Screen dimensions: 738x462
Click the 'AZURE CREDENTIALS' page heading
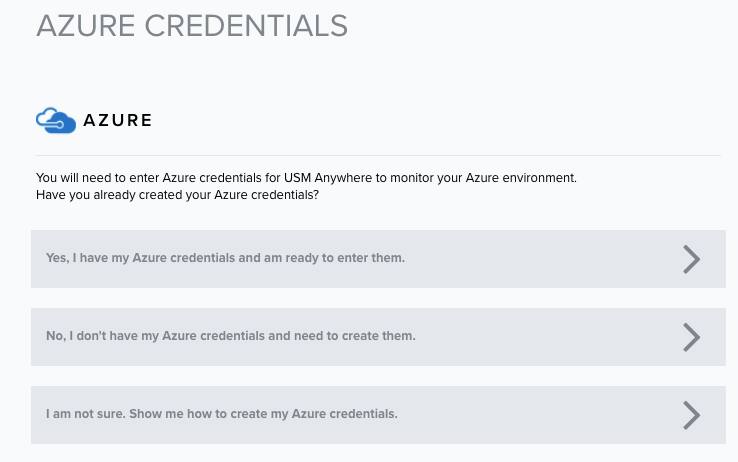[x=192, y=25]
